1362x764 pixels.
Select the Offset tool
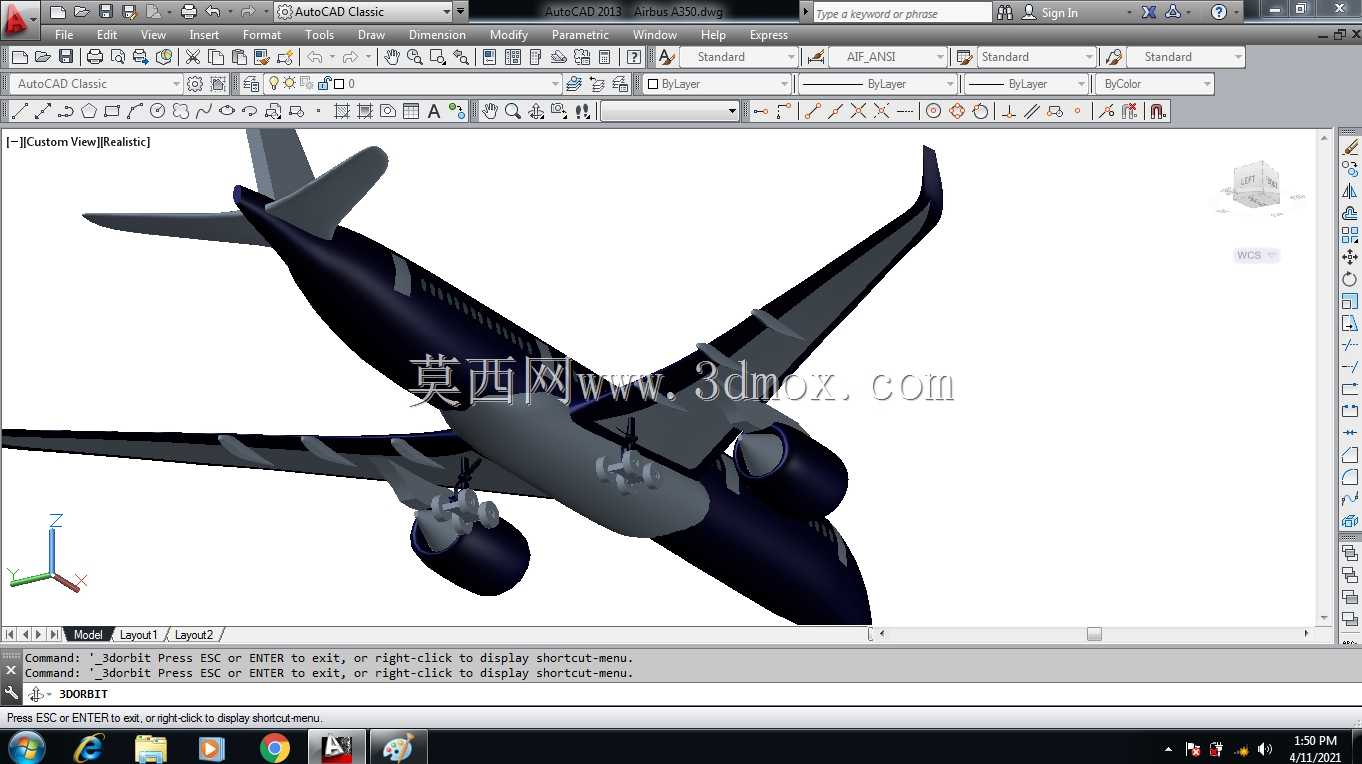(x=1350, y=213)
